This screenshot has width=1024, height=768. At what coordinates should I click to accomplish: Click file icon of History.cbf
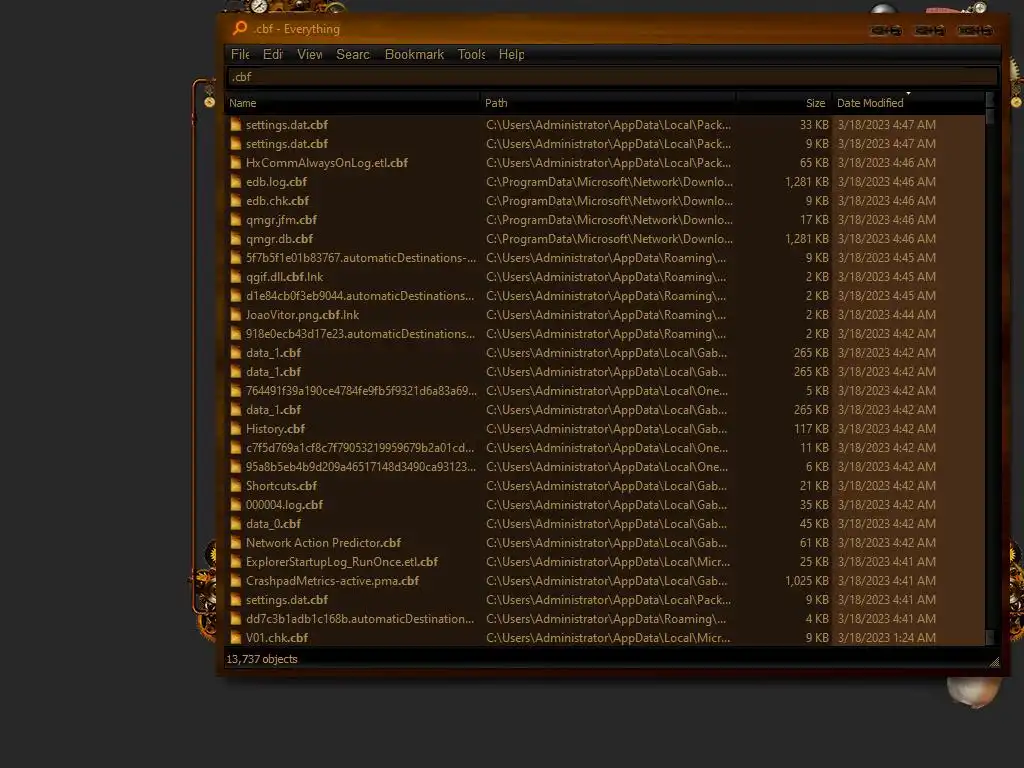point(235,429)
